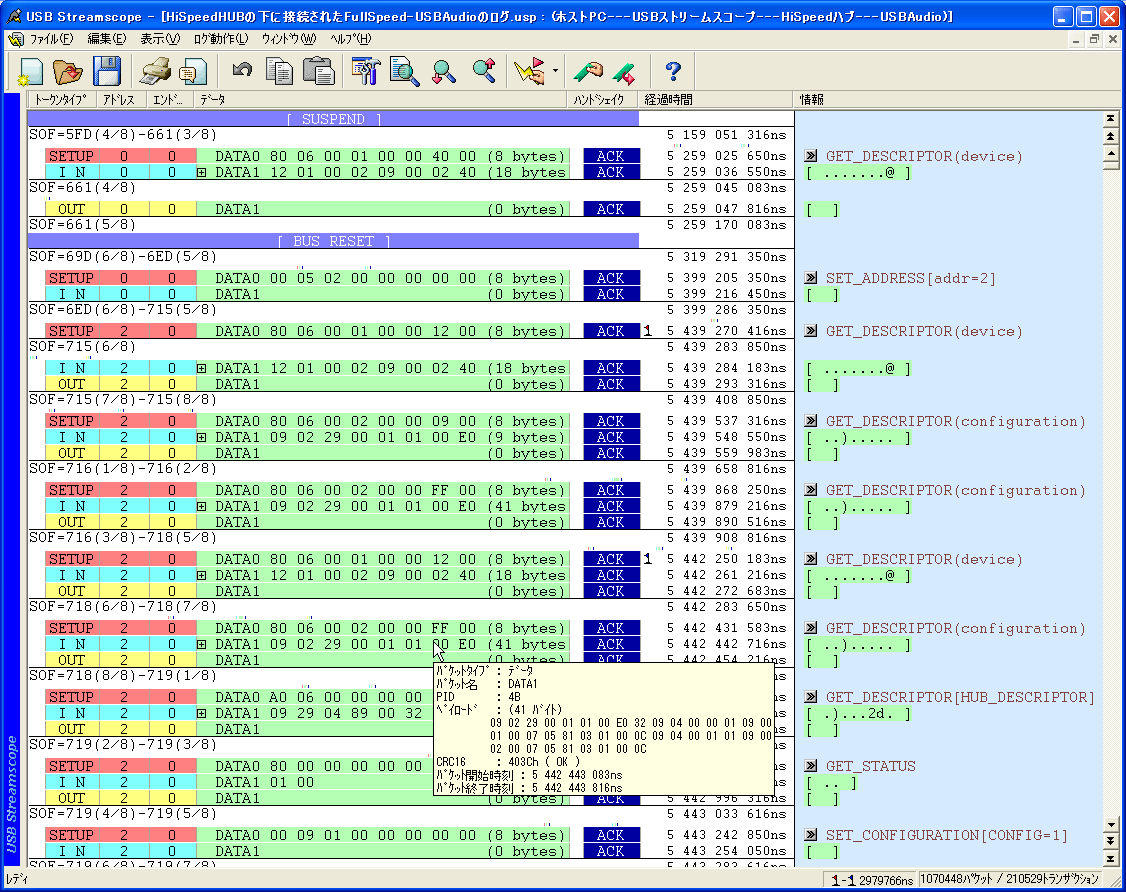Click the single up-arrow scroll button
The image size is (1126, 892).
(x=1110, y=153)
